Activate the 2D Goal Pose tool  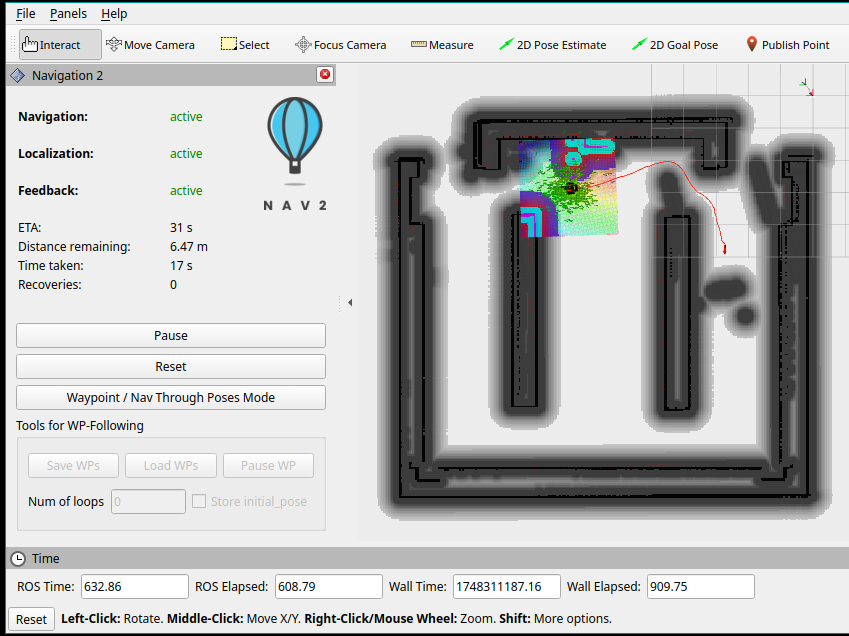(675, 45)
